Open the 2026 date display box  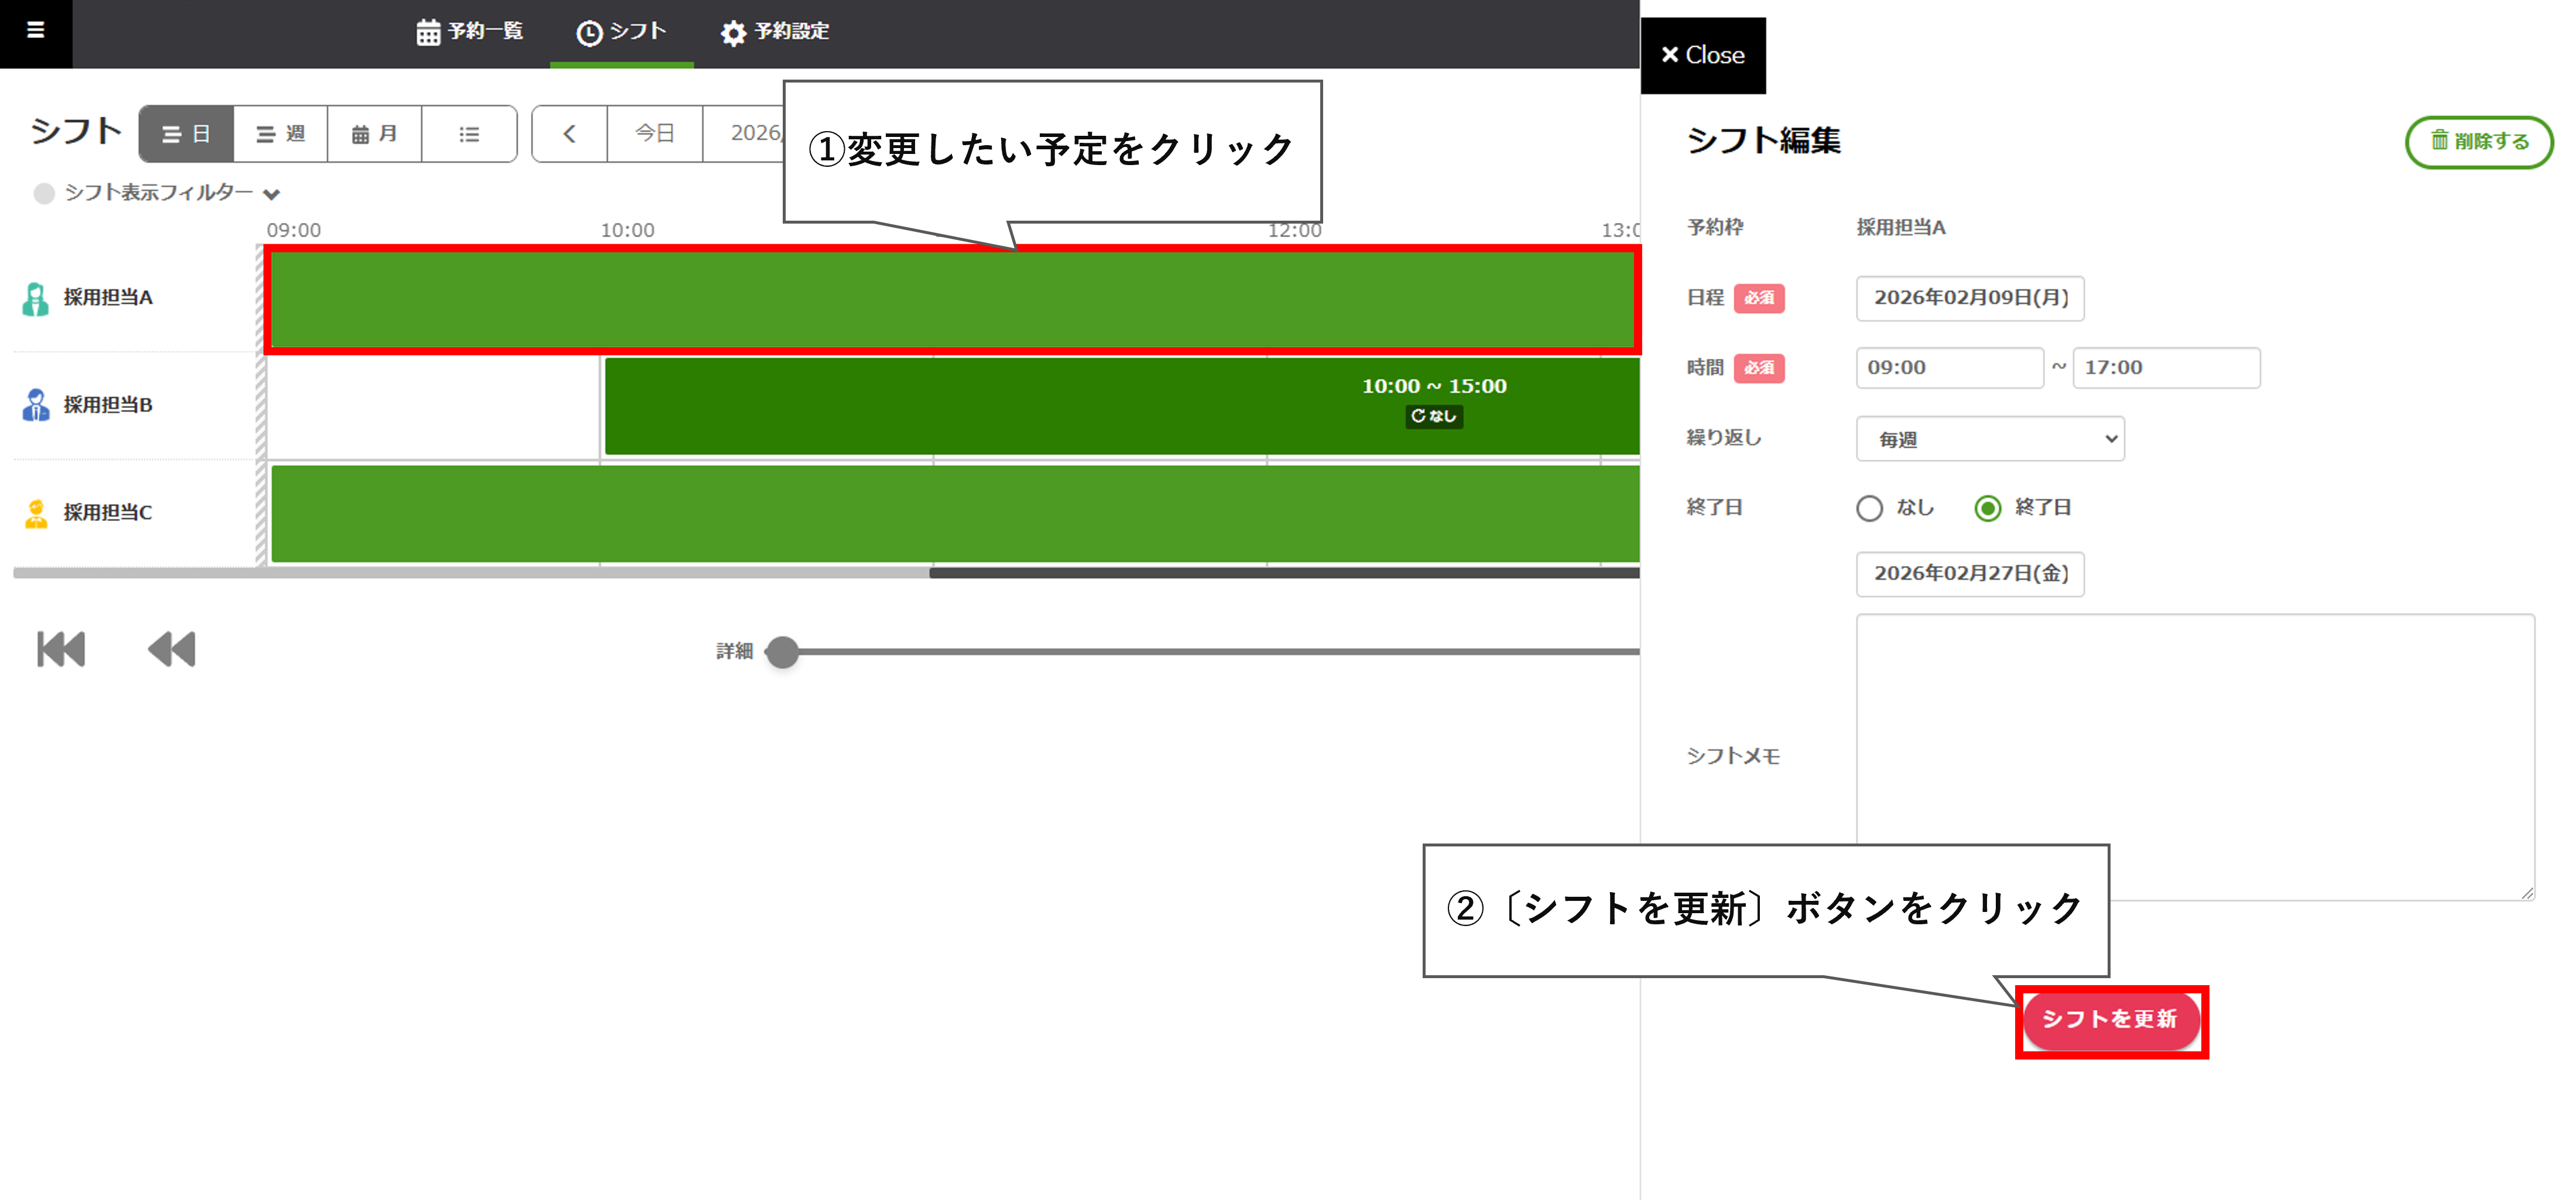tap(744, 134)
